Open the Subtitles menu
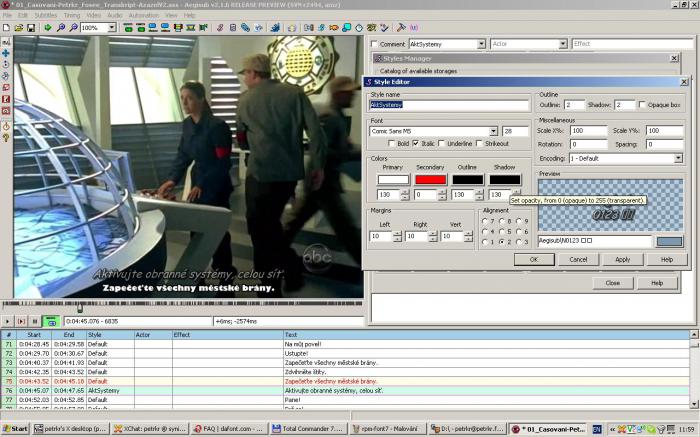 tap(46, 15)
